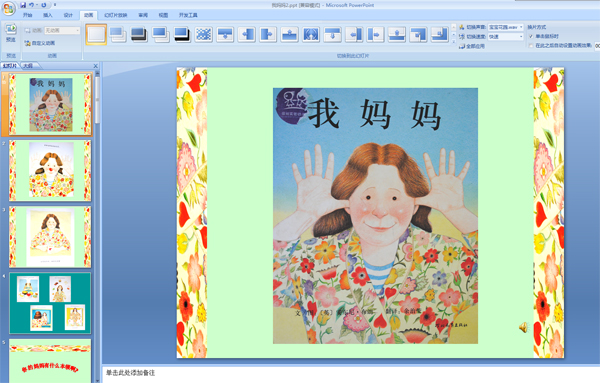The image size is (600, 383).
Task: Select the No Transition thumbnail
Action: 96,34
